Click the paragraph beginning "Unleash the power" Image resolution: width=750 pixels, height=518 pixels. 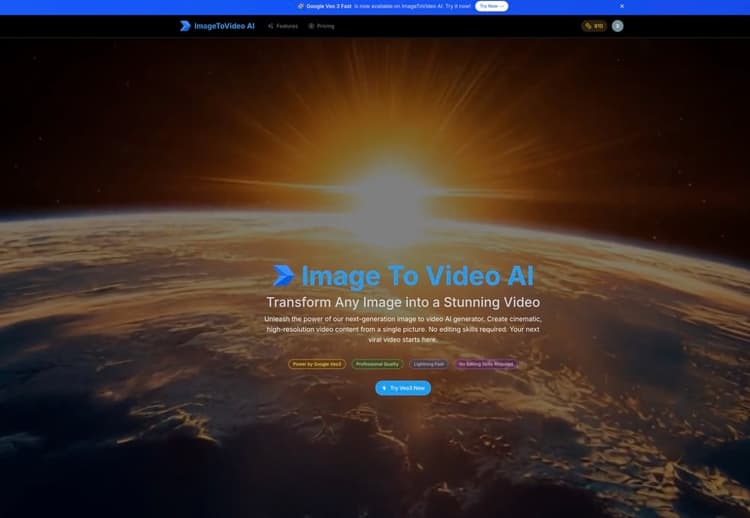pos(403,329)
